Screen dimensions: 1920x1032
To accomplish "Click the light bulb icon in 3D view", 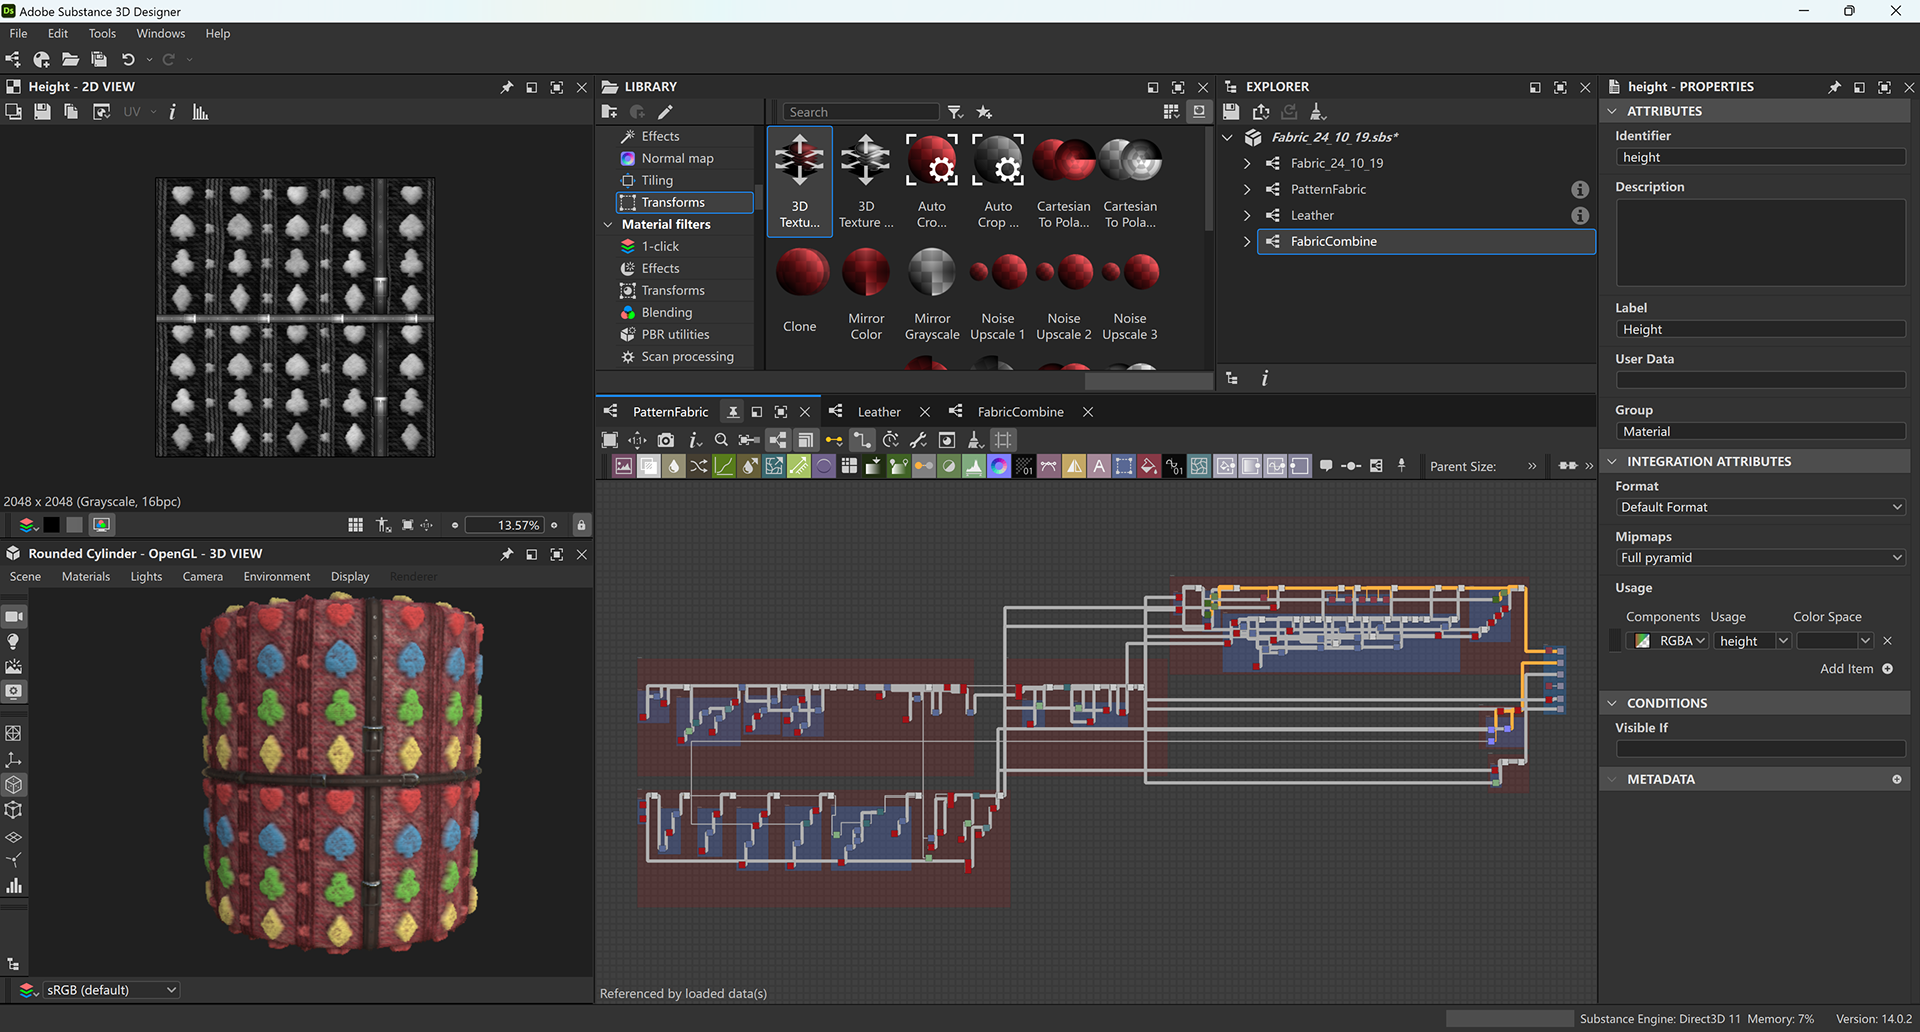I will tap(14, 641).
